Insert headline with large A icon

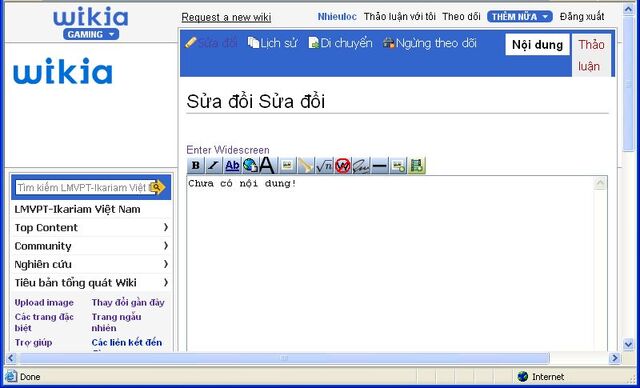pyautogui.click(x=267, y=166)
